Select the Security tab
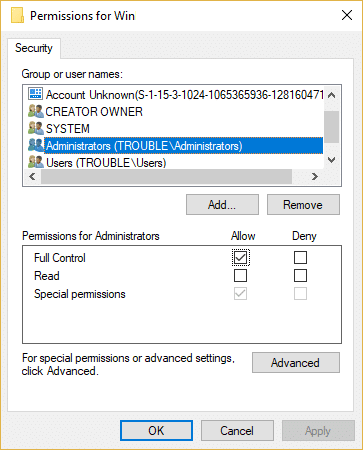The width and height of the screenshot is (363, 450). (x=34, y=48)
